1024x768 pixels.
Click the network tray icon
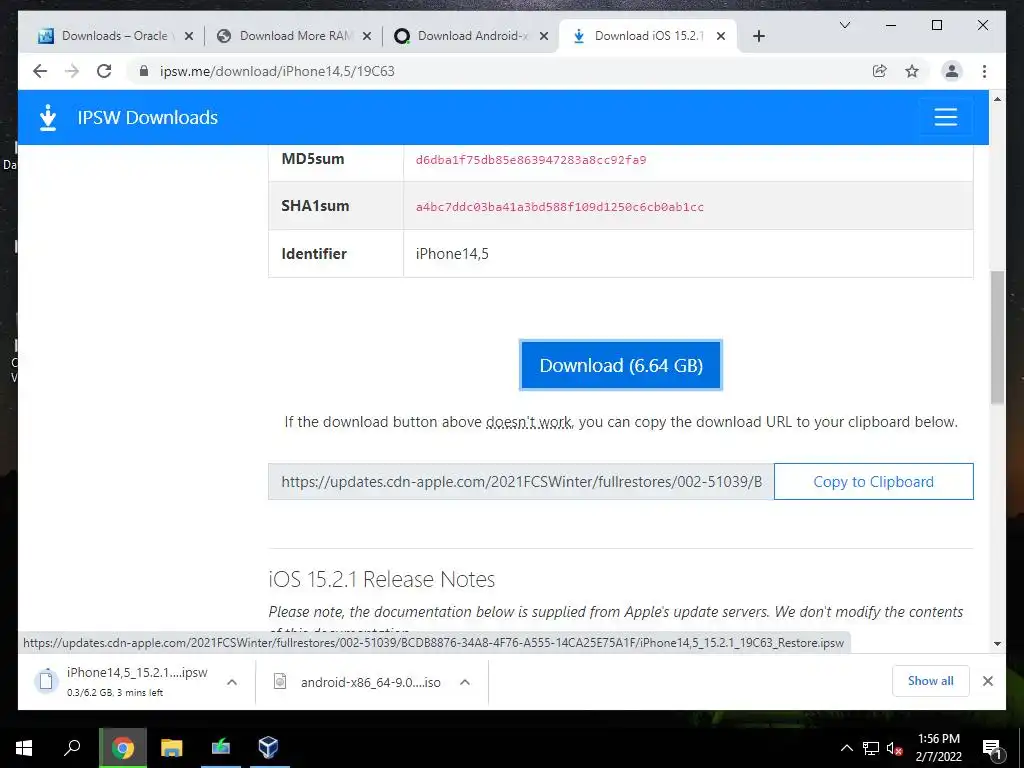pyautogui.click(x=871, y=748)
